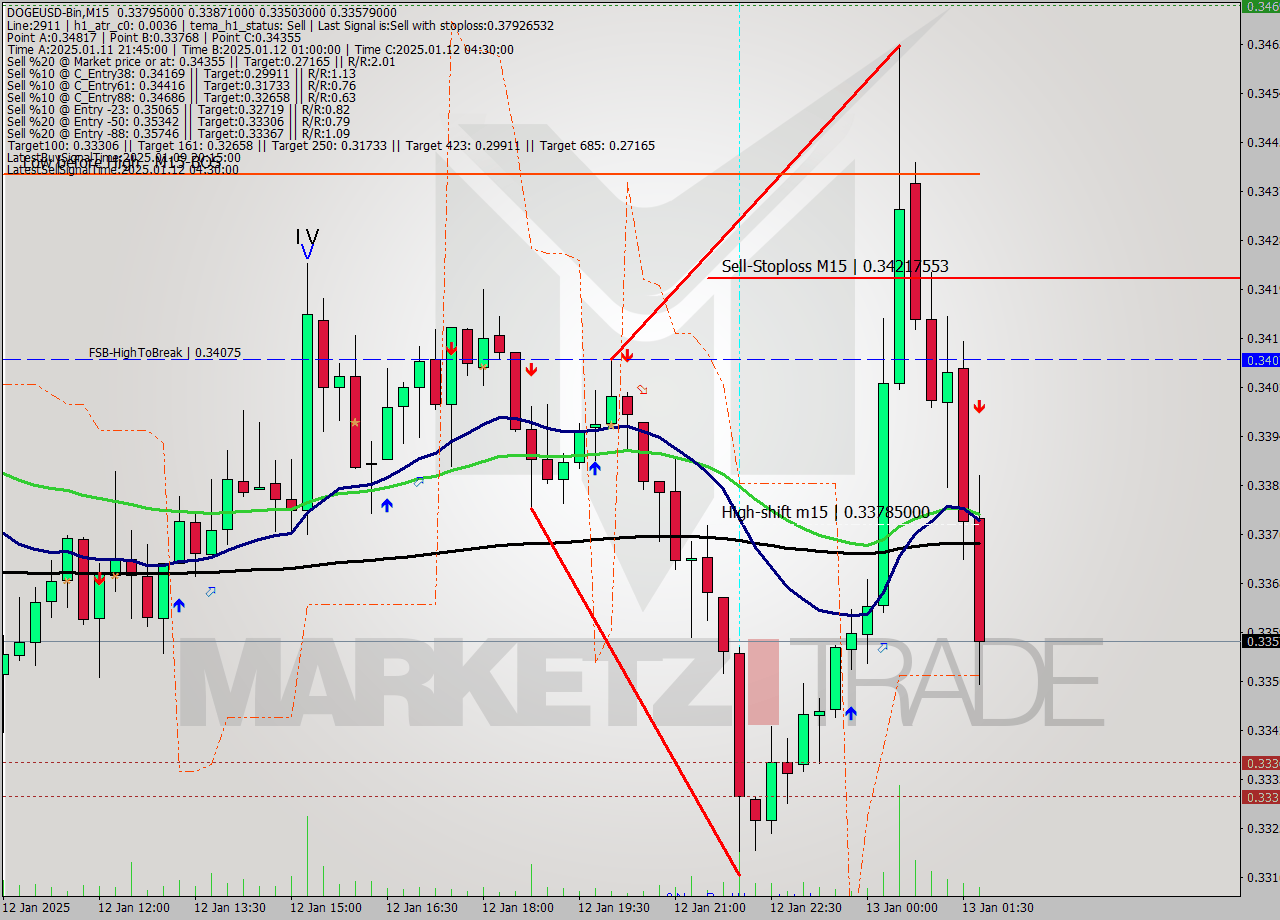The height and width of the screenshot is (920, 1280).
Task: Select the 'Sell %10 @ C_Entry61: 0.34416' line
Action: [181, 85]
